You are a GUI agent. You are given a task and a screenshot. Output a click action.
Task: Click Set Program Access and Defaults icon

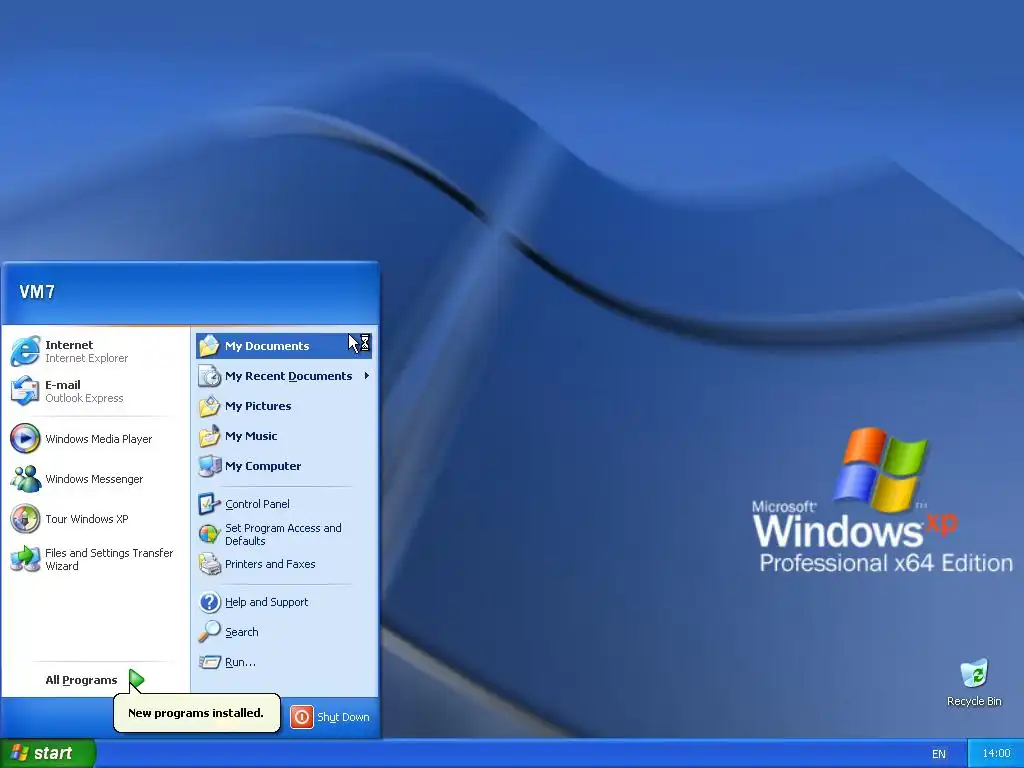click(x=210, y=534)
